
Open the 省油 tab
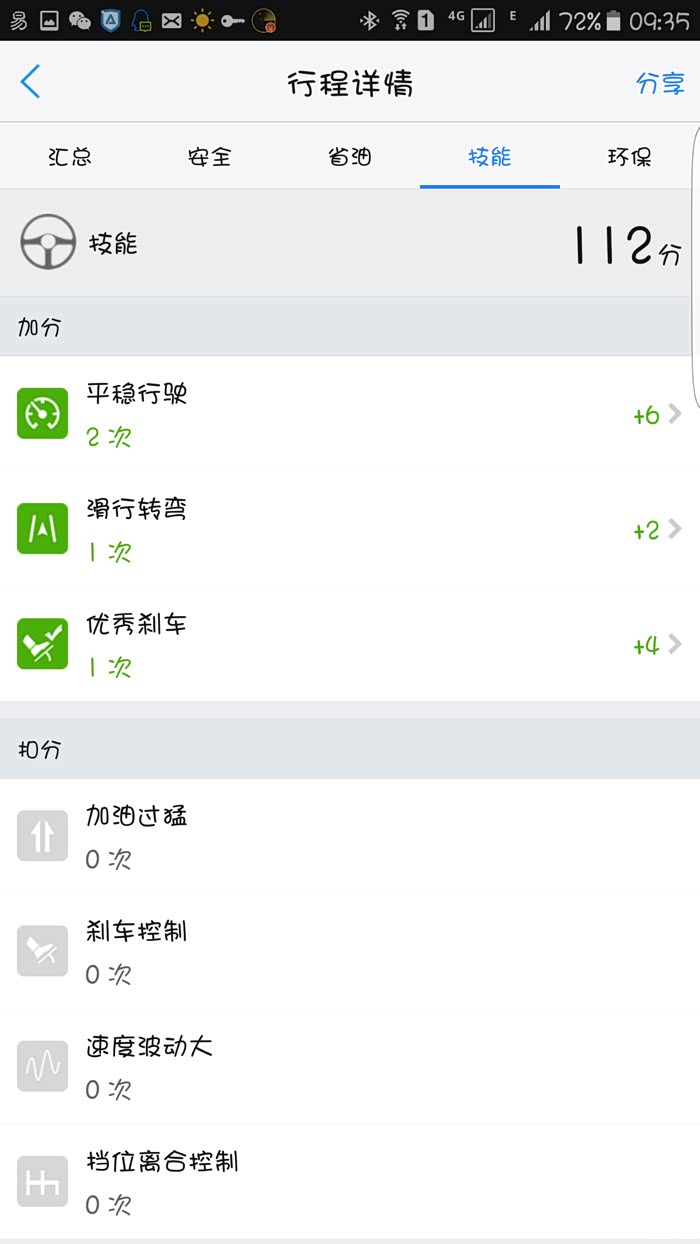click(x=350, y=157)
